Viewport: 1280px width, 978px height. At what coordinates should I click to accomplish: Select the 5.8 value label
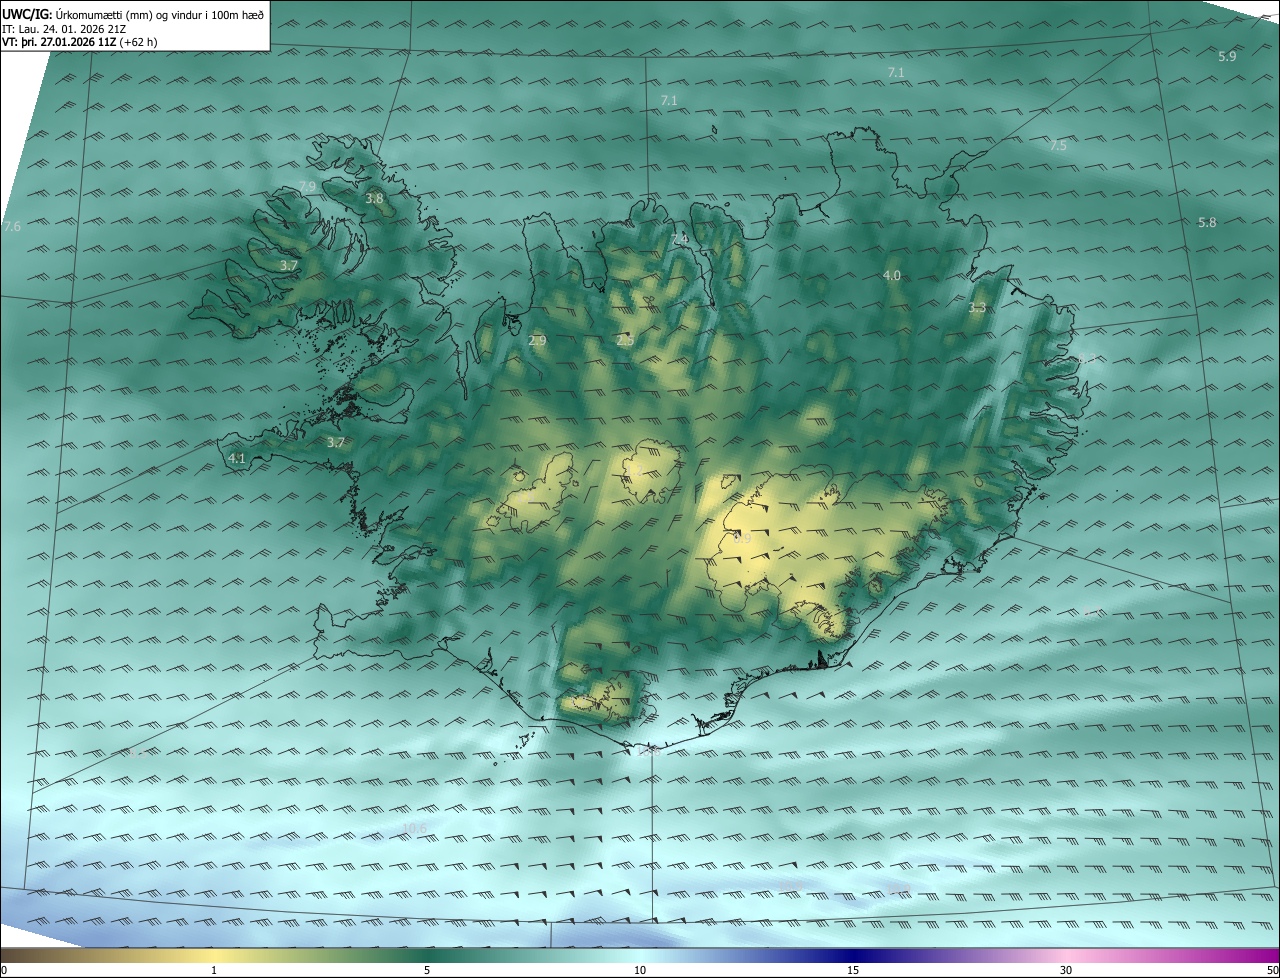click(1207, 223)
